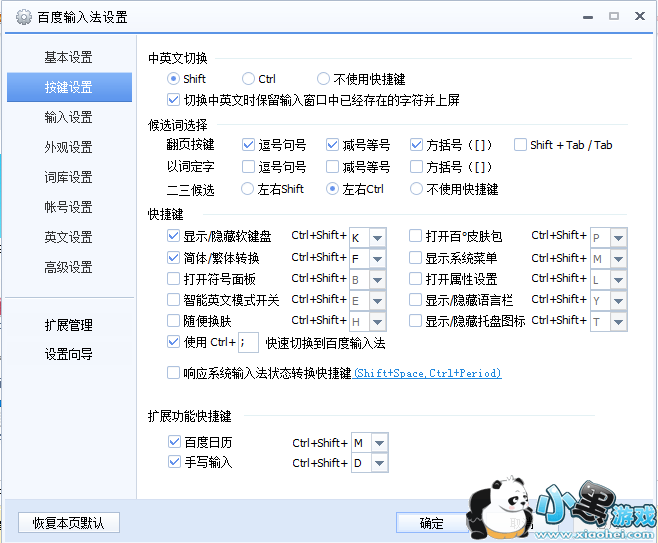Toggle 显示/隐藏软键盘 shortcut checkbox
Image resolution: width=658 pixels, height=543 pixels.
173,236
